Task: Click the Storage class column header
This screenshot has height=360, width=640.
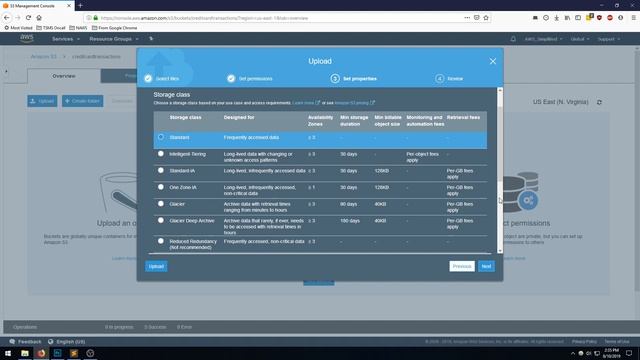Action: coord(185,118)
